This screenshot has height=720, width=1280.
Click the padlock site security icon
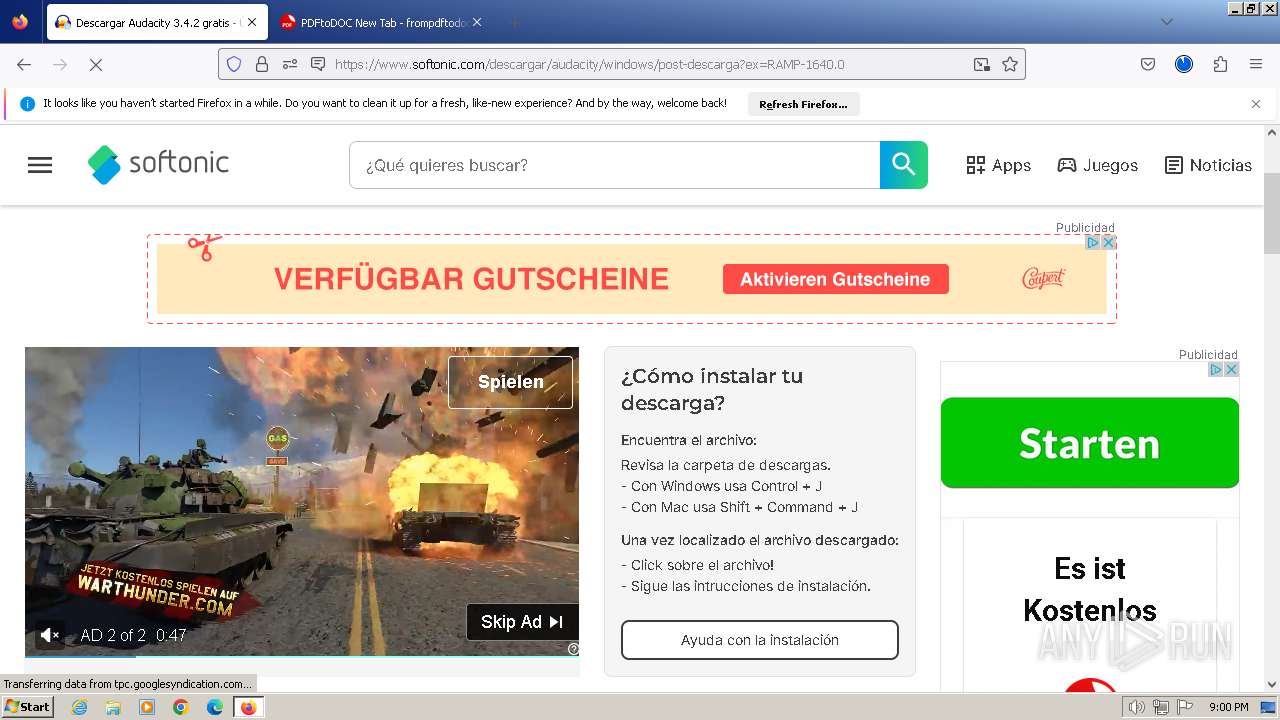coord(262,64)
